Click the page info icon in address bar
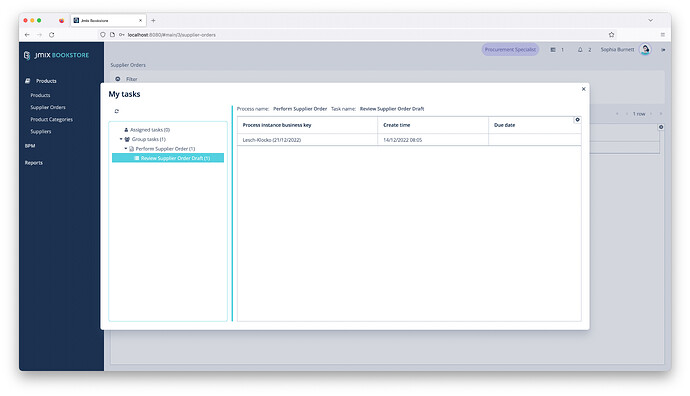Screen dimensions: 690x396 pos(112,35)
